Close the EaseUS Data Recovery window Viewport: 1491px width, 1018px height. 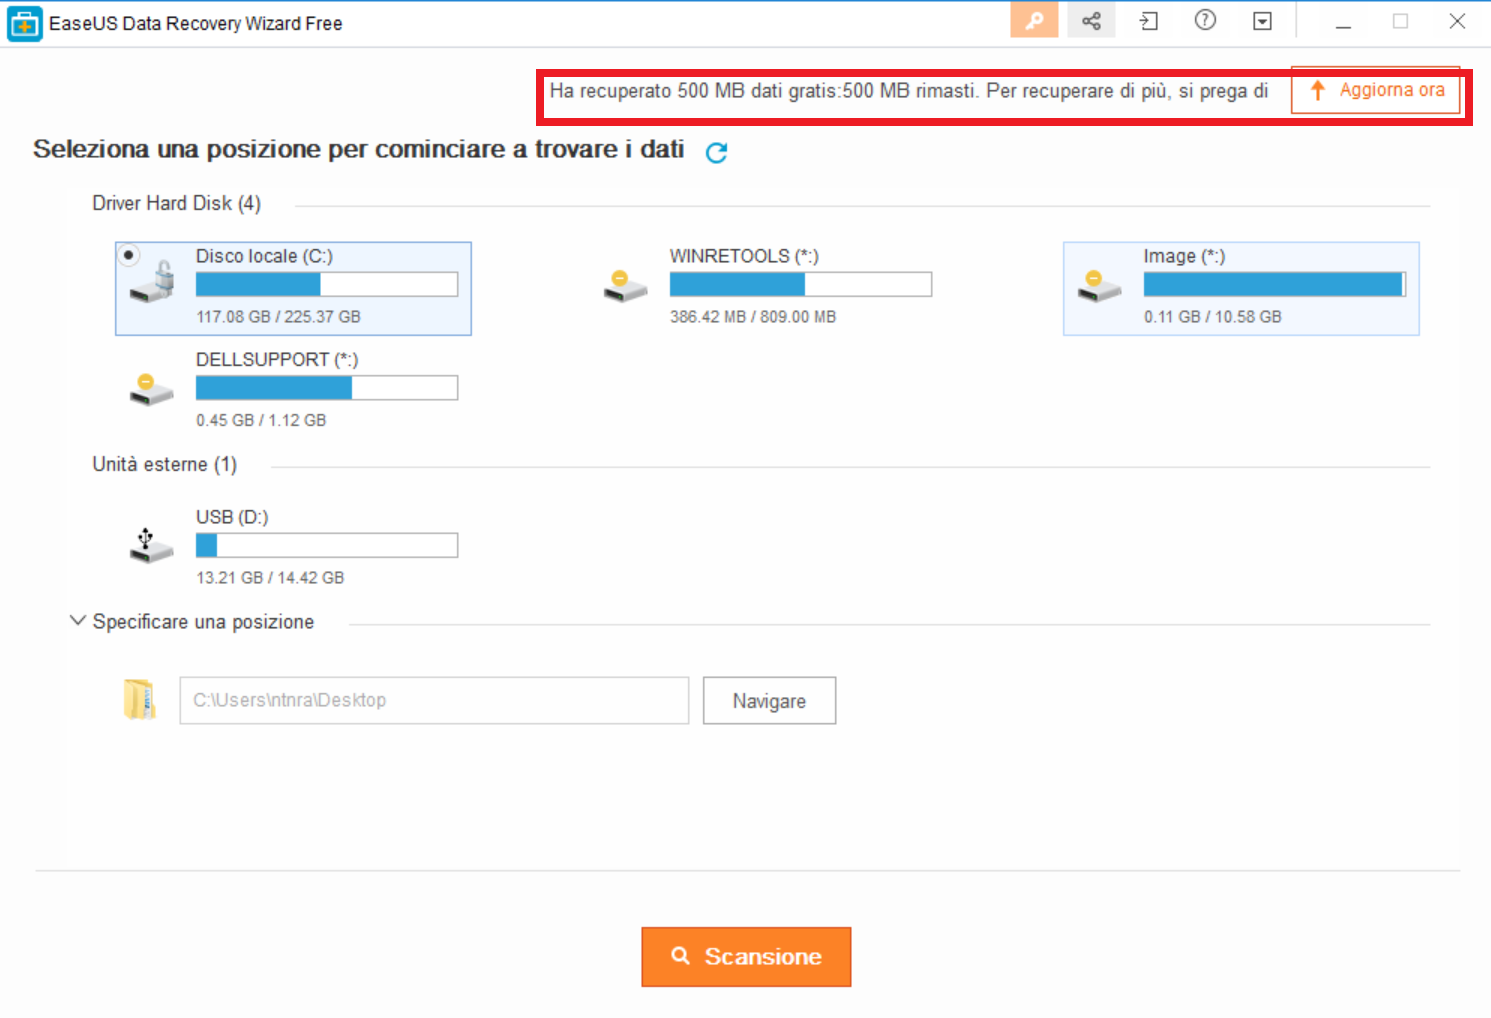pos(1457,21)
